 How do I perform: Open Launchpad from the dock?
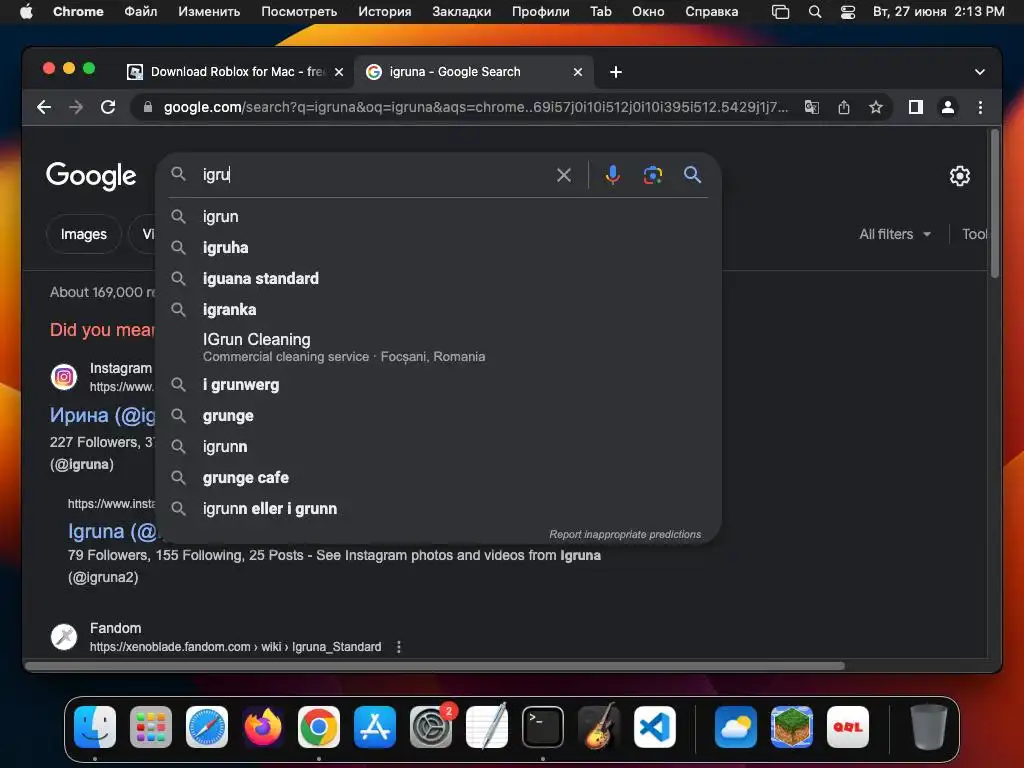(151, 727)
